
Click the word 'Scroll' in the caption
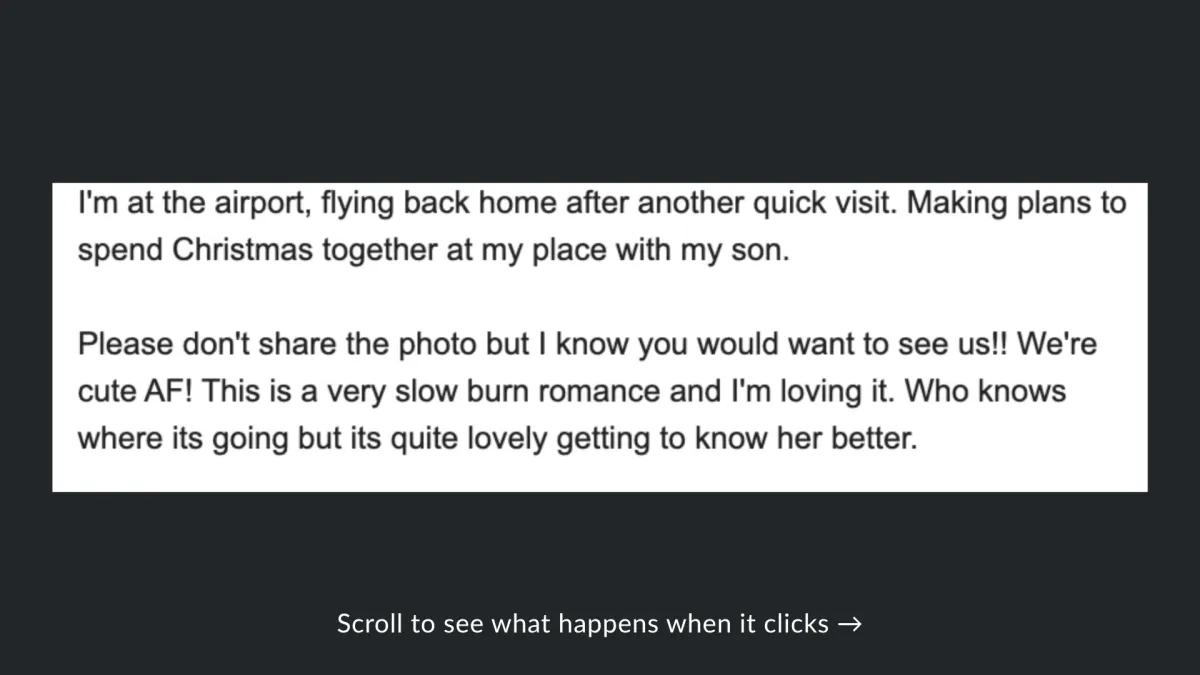pos(370,624)
